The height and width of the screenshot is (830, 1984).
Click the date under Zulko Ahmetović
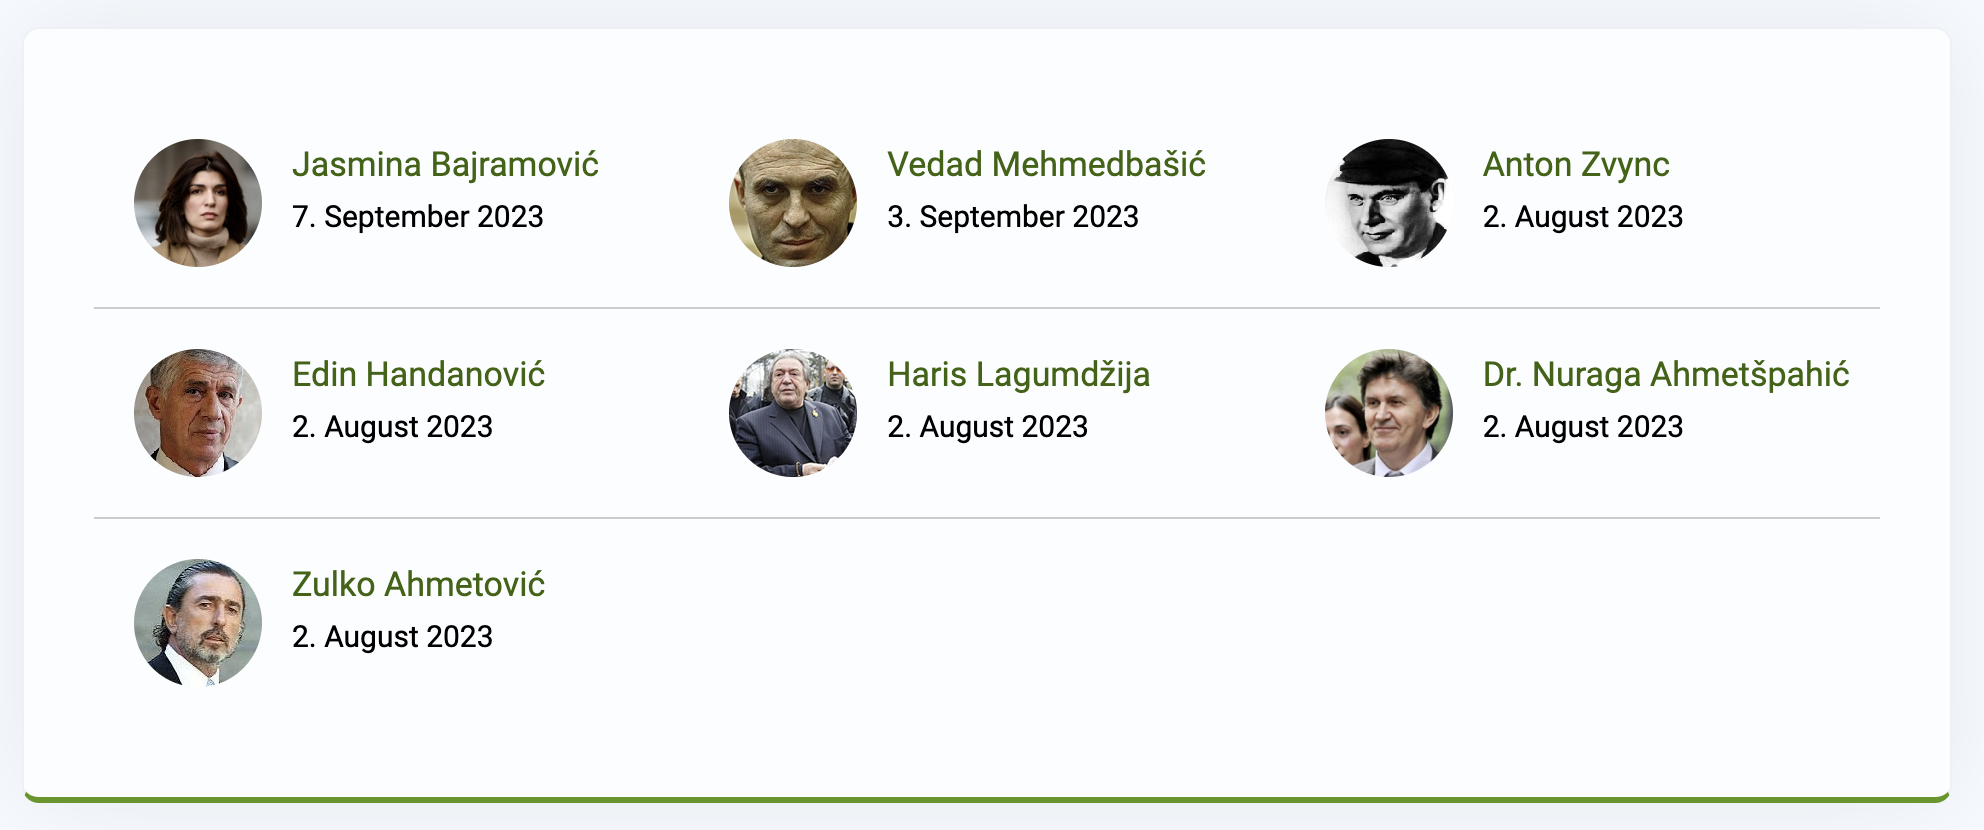(x=392, y=637)
